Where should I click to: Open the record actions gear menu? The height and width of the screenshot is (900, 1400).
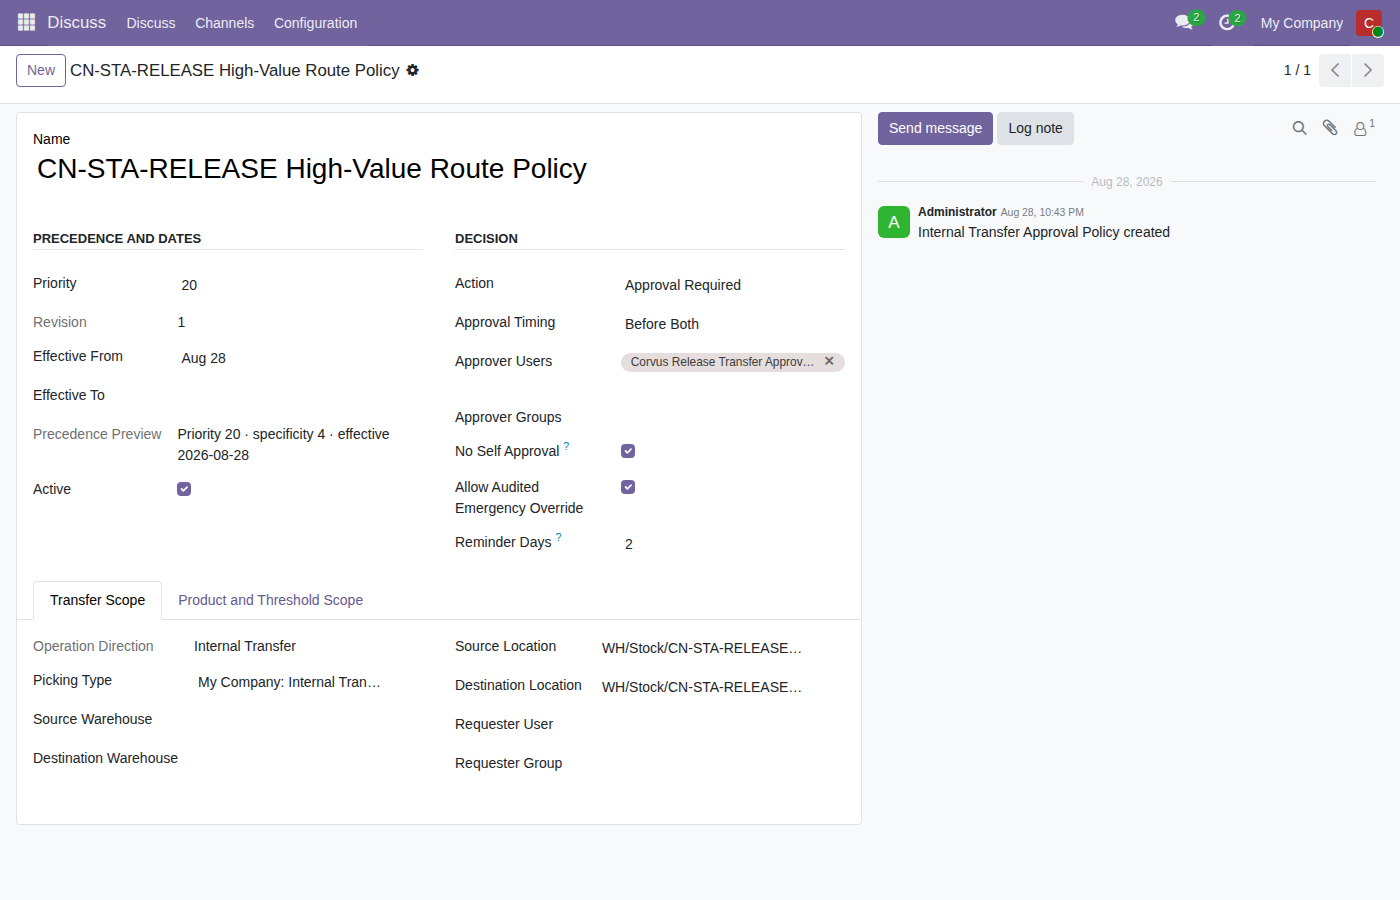(x=412, y=70)
